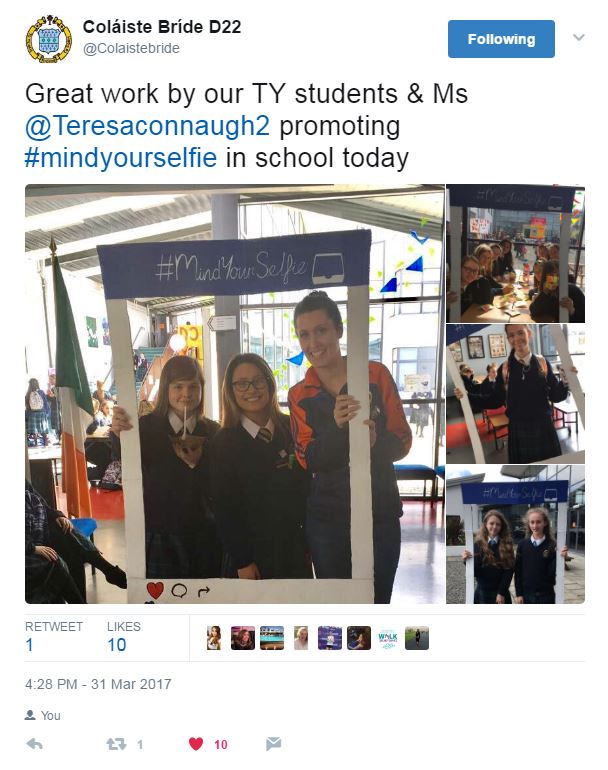608x770 pixels.
Task: Open the first liker's avatar thumbnail
Action: tap(214, 638)
